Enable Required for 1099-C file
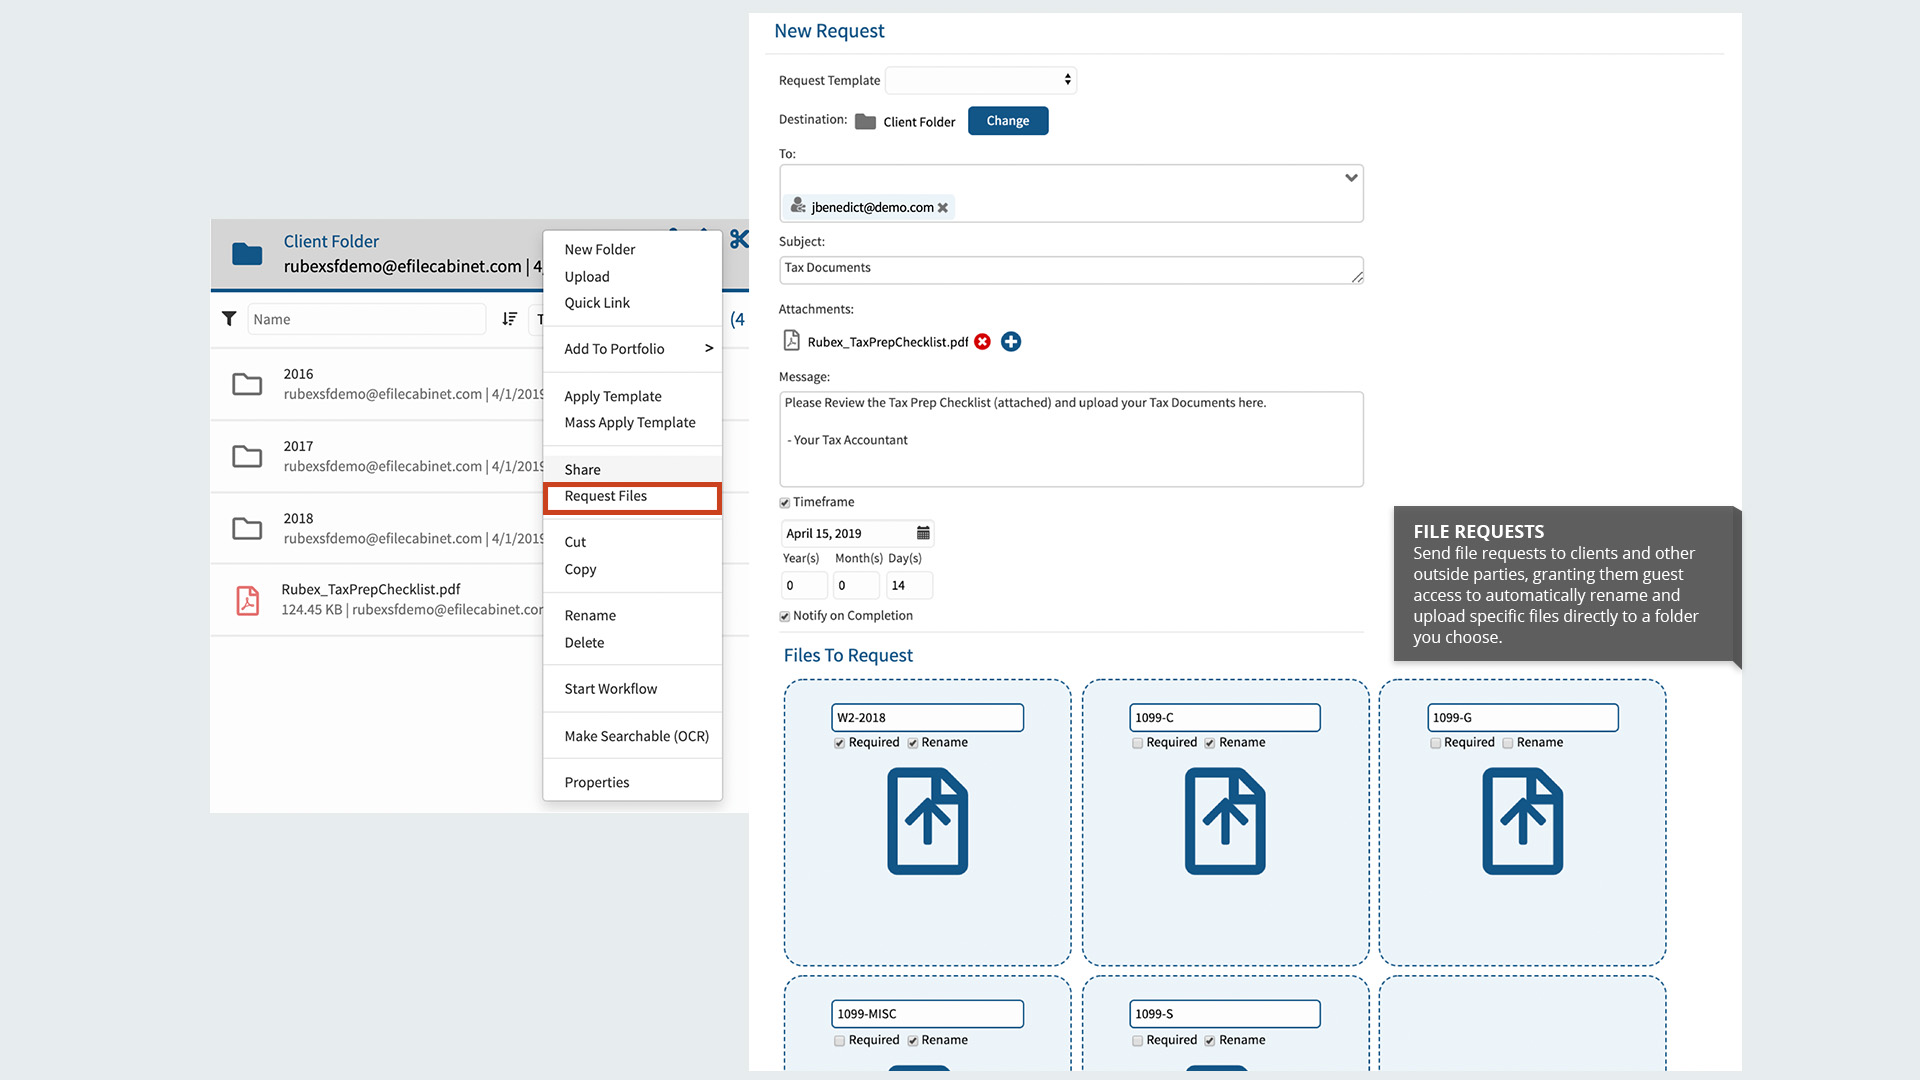This screenshot has height=1080, width=1920. pyautogui.click(x=1137, y=743)
